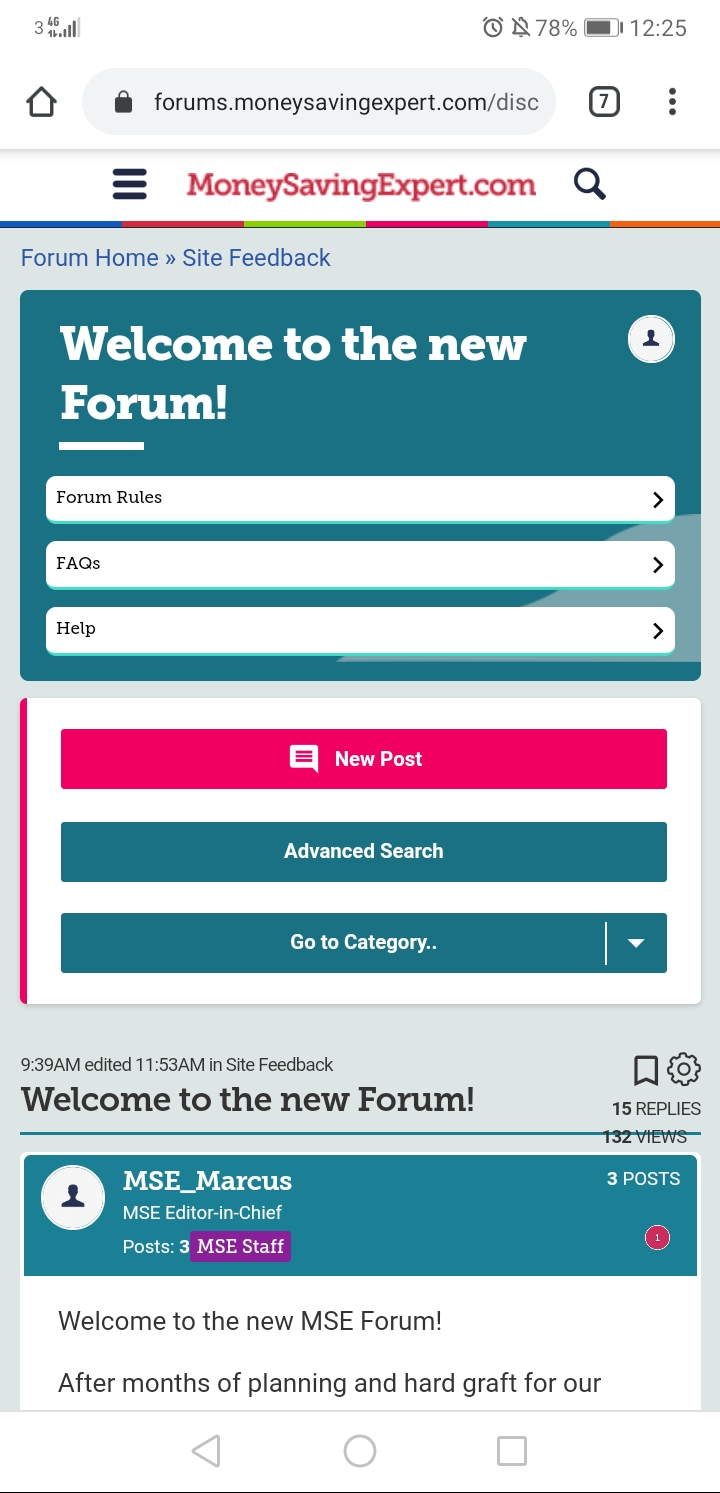Go to browser home icon
This screenshot has height=1493, width=720.
tap(41, 102)
